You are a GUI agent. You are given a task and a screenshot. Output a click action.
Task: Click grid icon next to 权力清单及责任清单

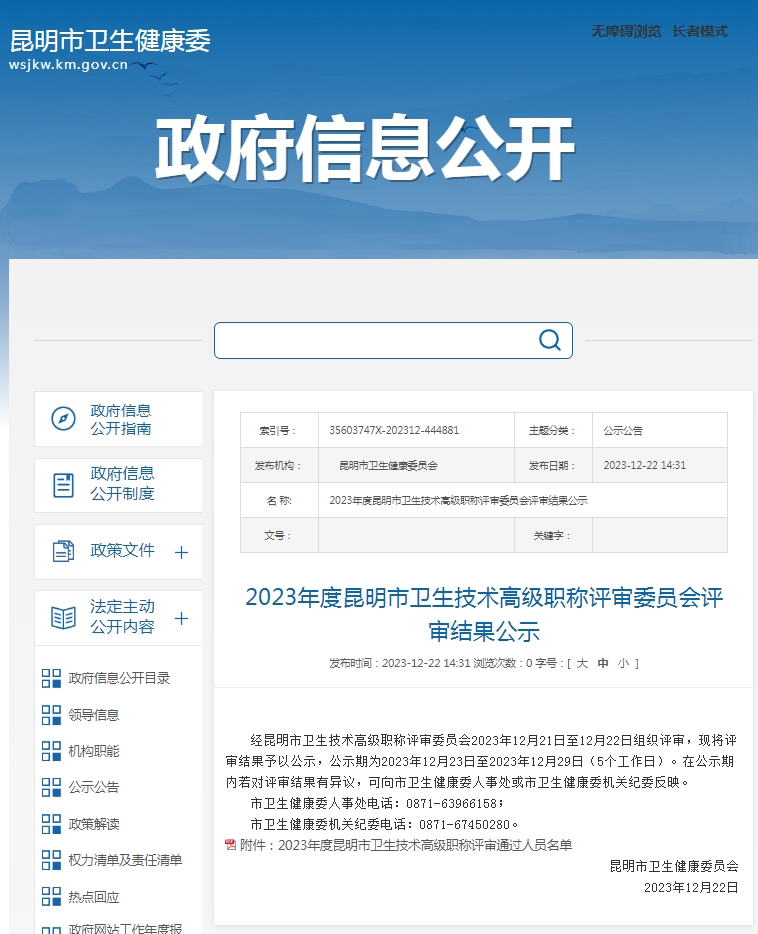tap(51, 860)
